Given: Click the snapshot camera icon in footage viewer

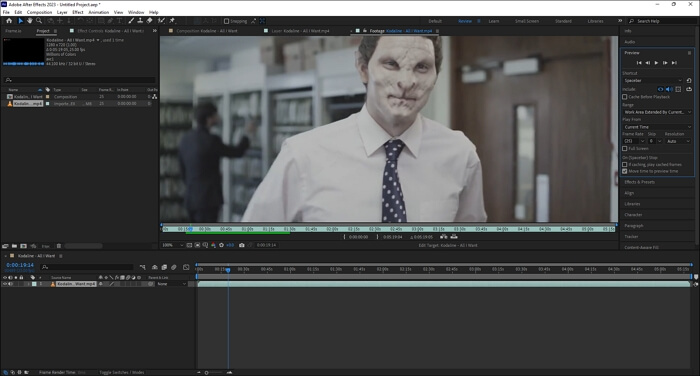Looking at the screenshot, I should [242, 245].
